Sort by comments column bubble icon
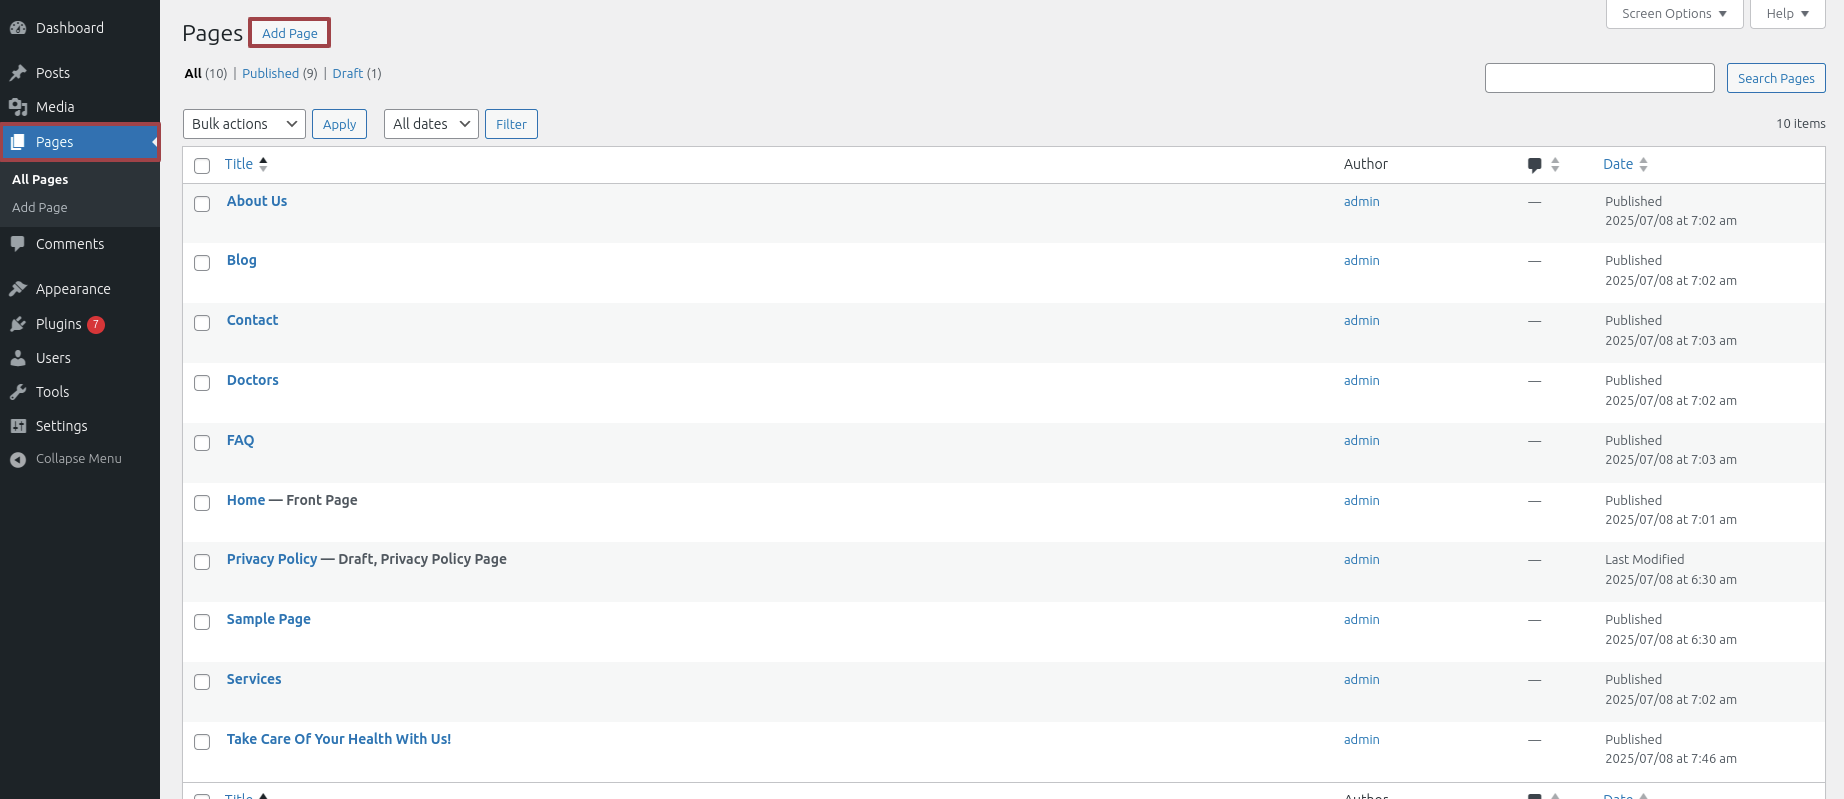 (x=1535, y=165)
